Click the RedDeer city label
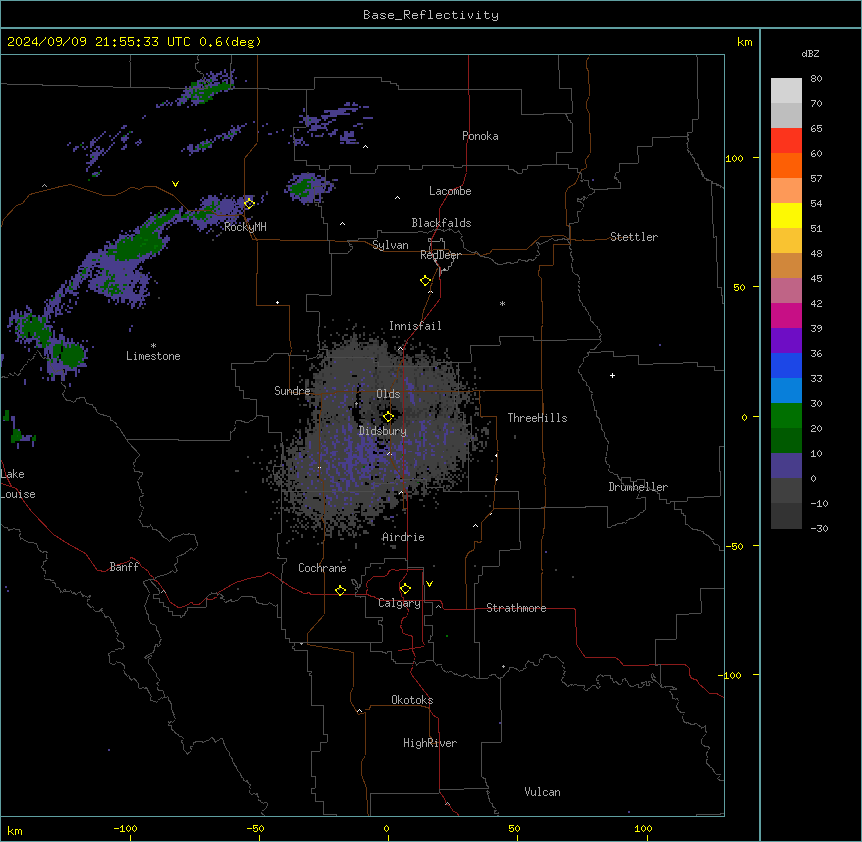 point(440,255)
